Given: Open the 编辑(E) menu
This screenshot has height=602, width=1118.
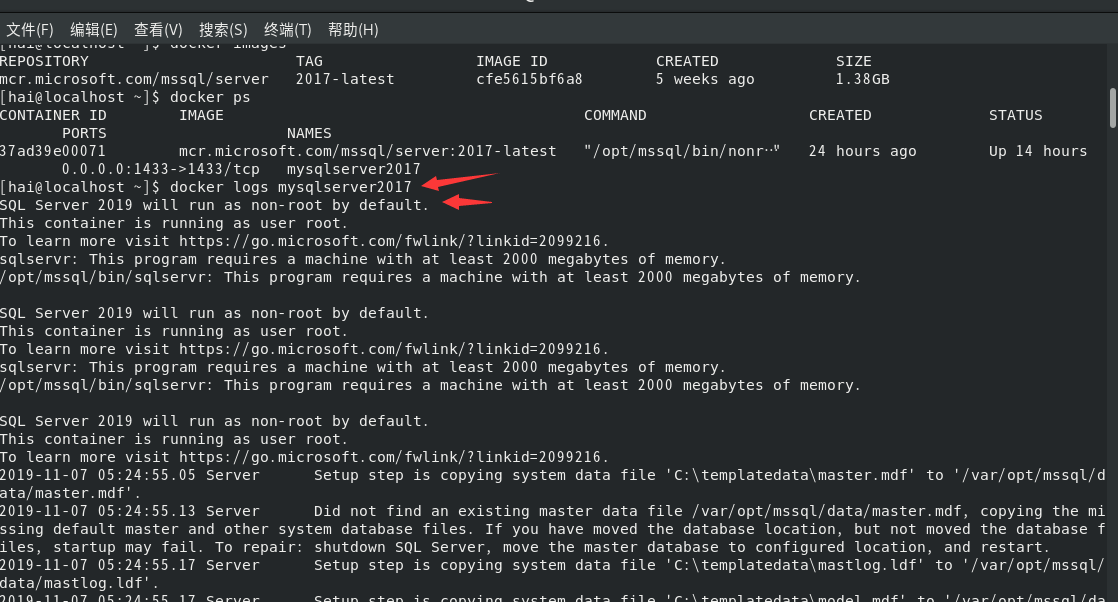Looking at the screenshot, I should click(94, 30).
